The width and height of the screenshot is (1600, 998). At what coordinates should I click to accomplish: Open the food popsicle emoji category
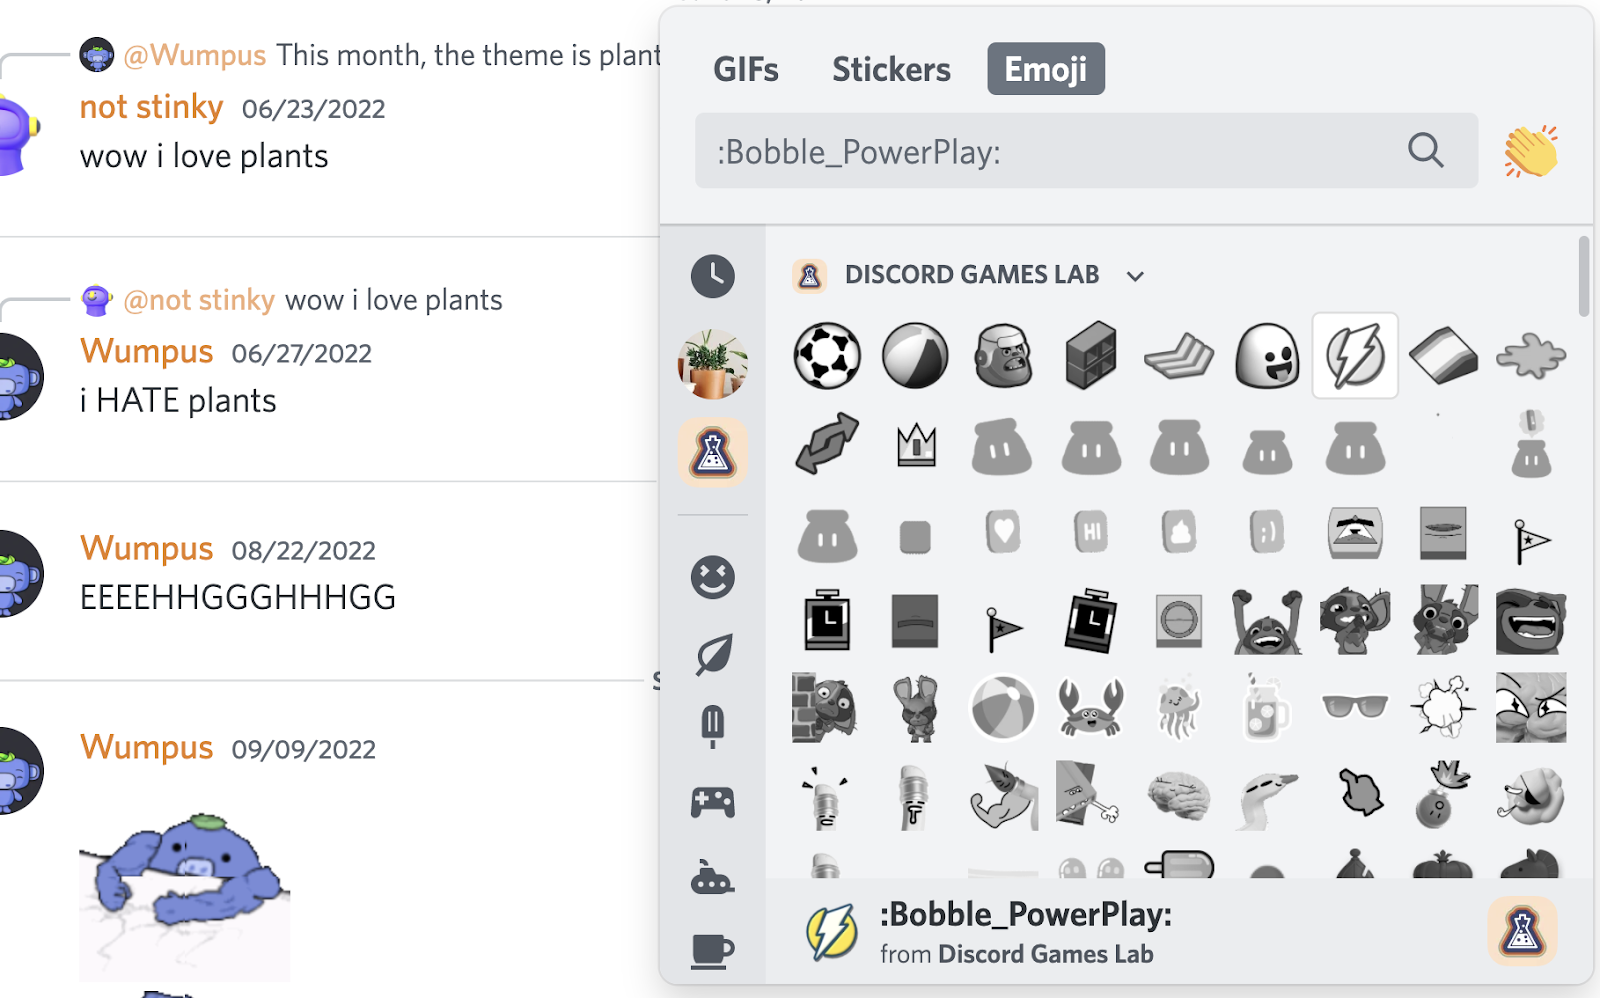pyautogui.click(x=713, y=726)
